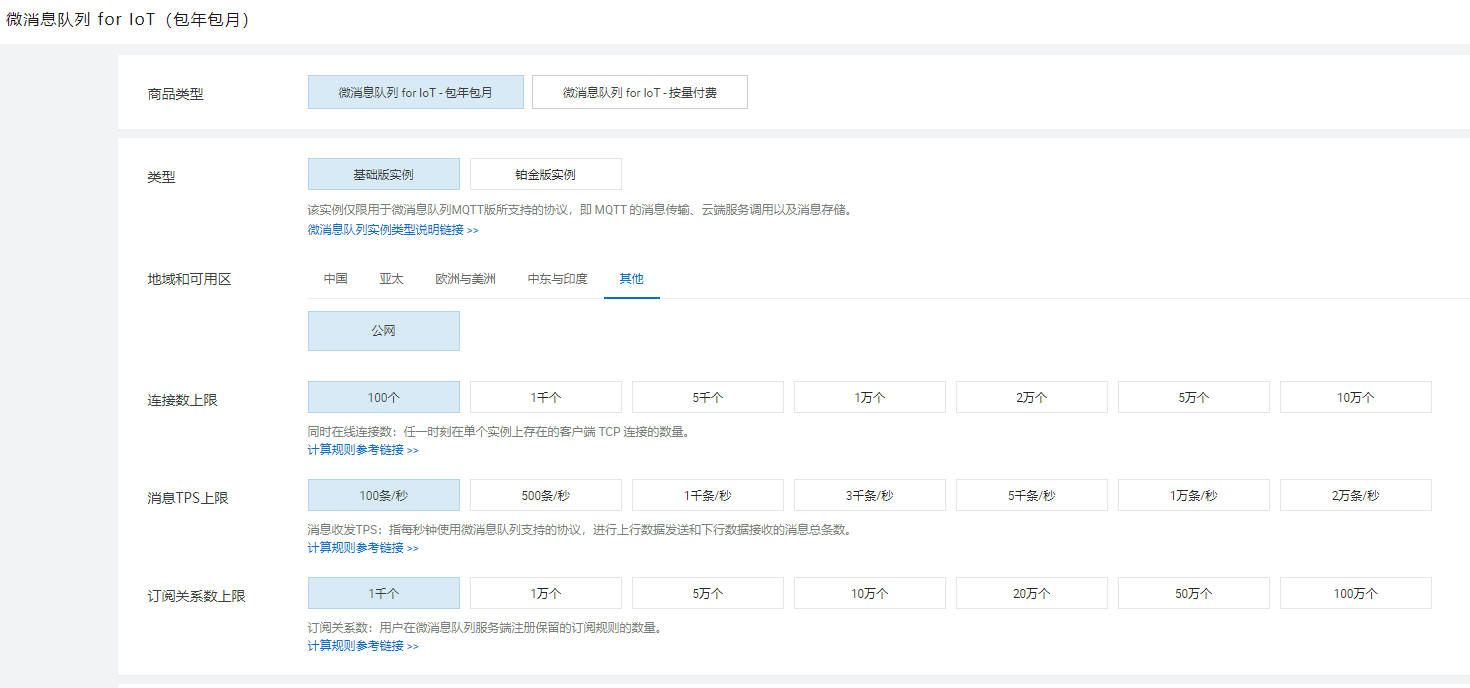
Task: Open 微消息队列实例类型说明链接 link
Action: point(393,230)
